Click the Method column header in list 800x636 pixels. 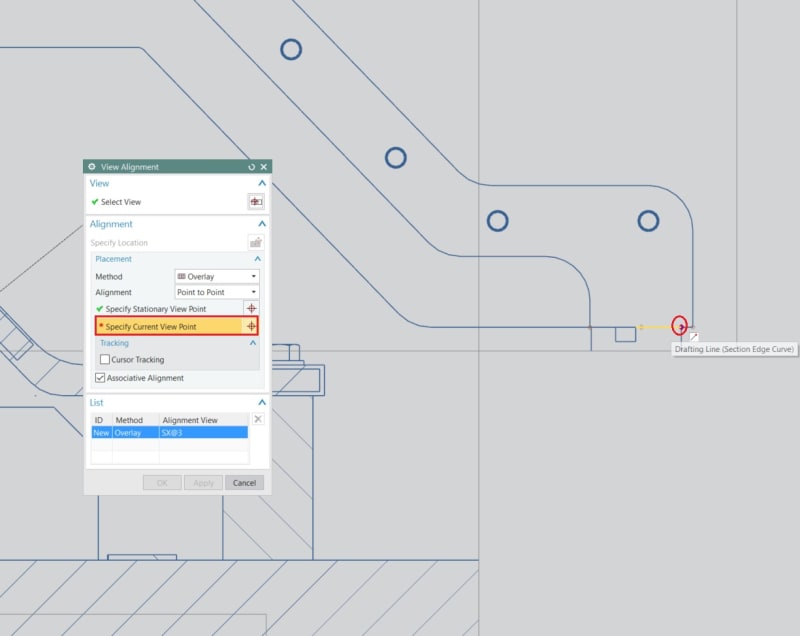point(129,420)
